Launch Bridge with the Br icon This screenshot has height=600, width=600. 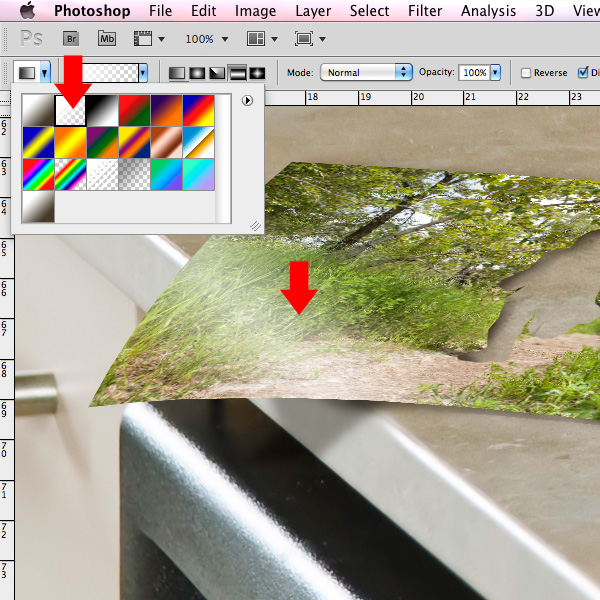click(x=71, y=39)
